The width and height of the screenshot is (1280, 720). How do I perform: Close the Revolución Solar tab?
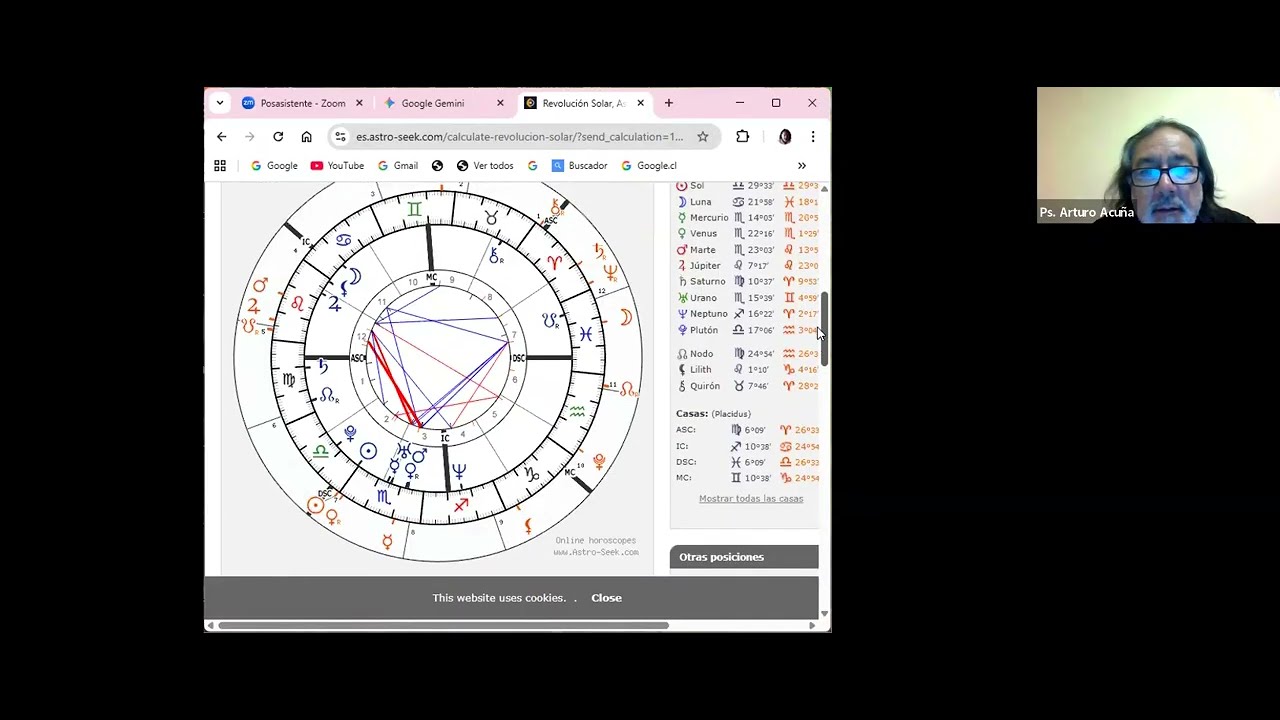640,103
